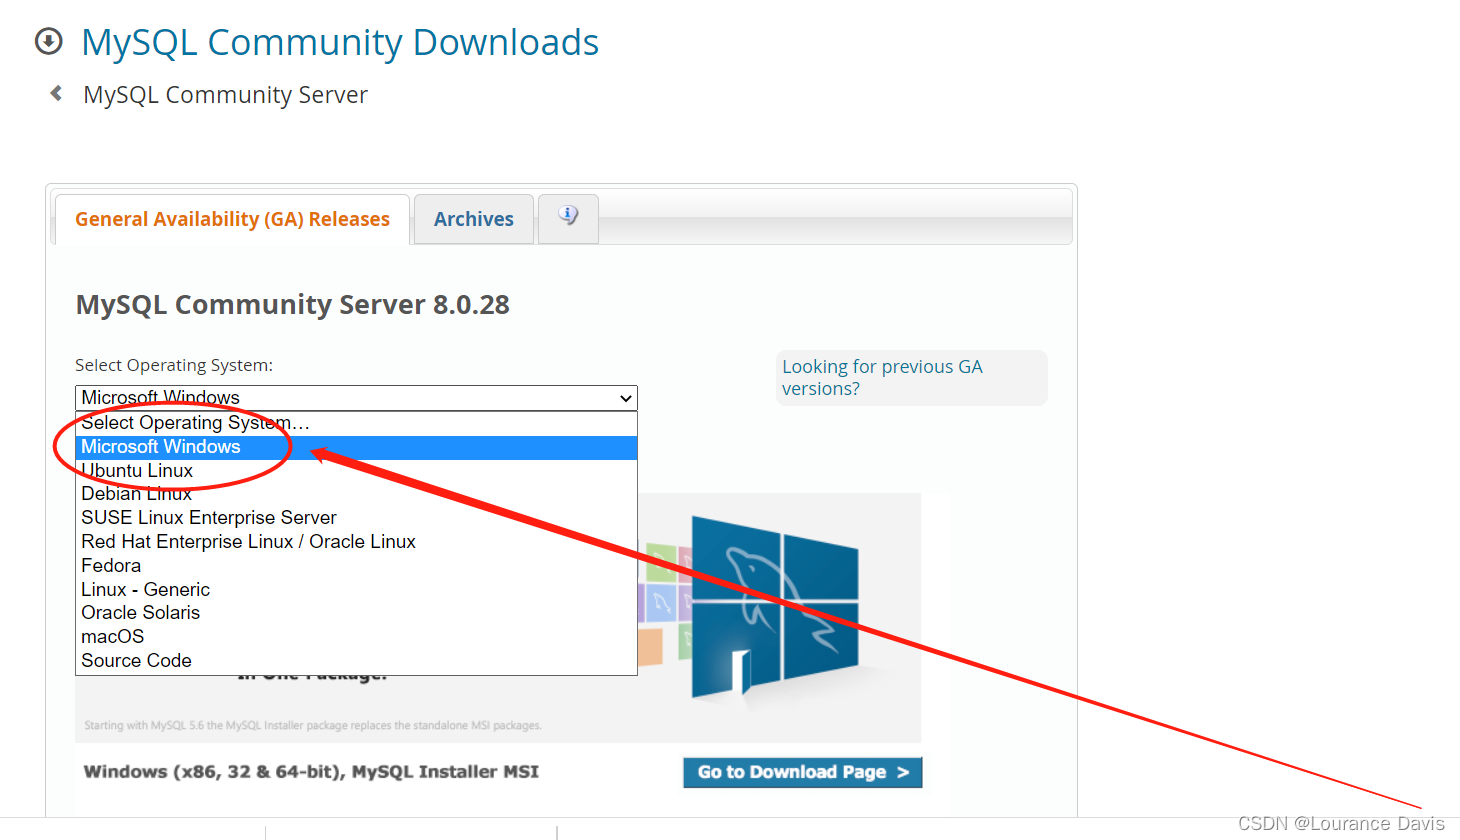Viewport: 1460px width, 840px height.
Task: Select macOS from the OS list
Action: point(356,637)
